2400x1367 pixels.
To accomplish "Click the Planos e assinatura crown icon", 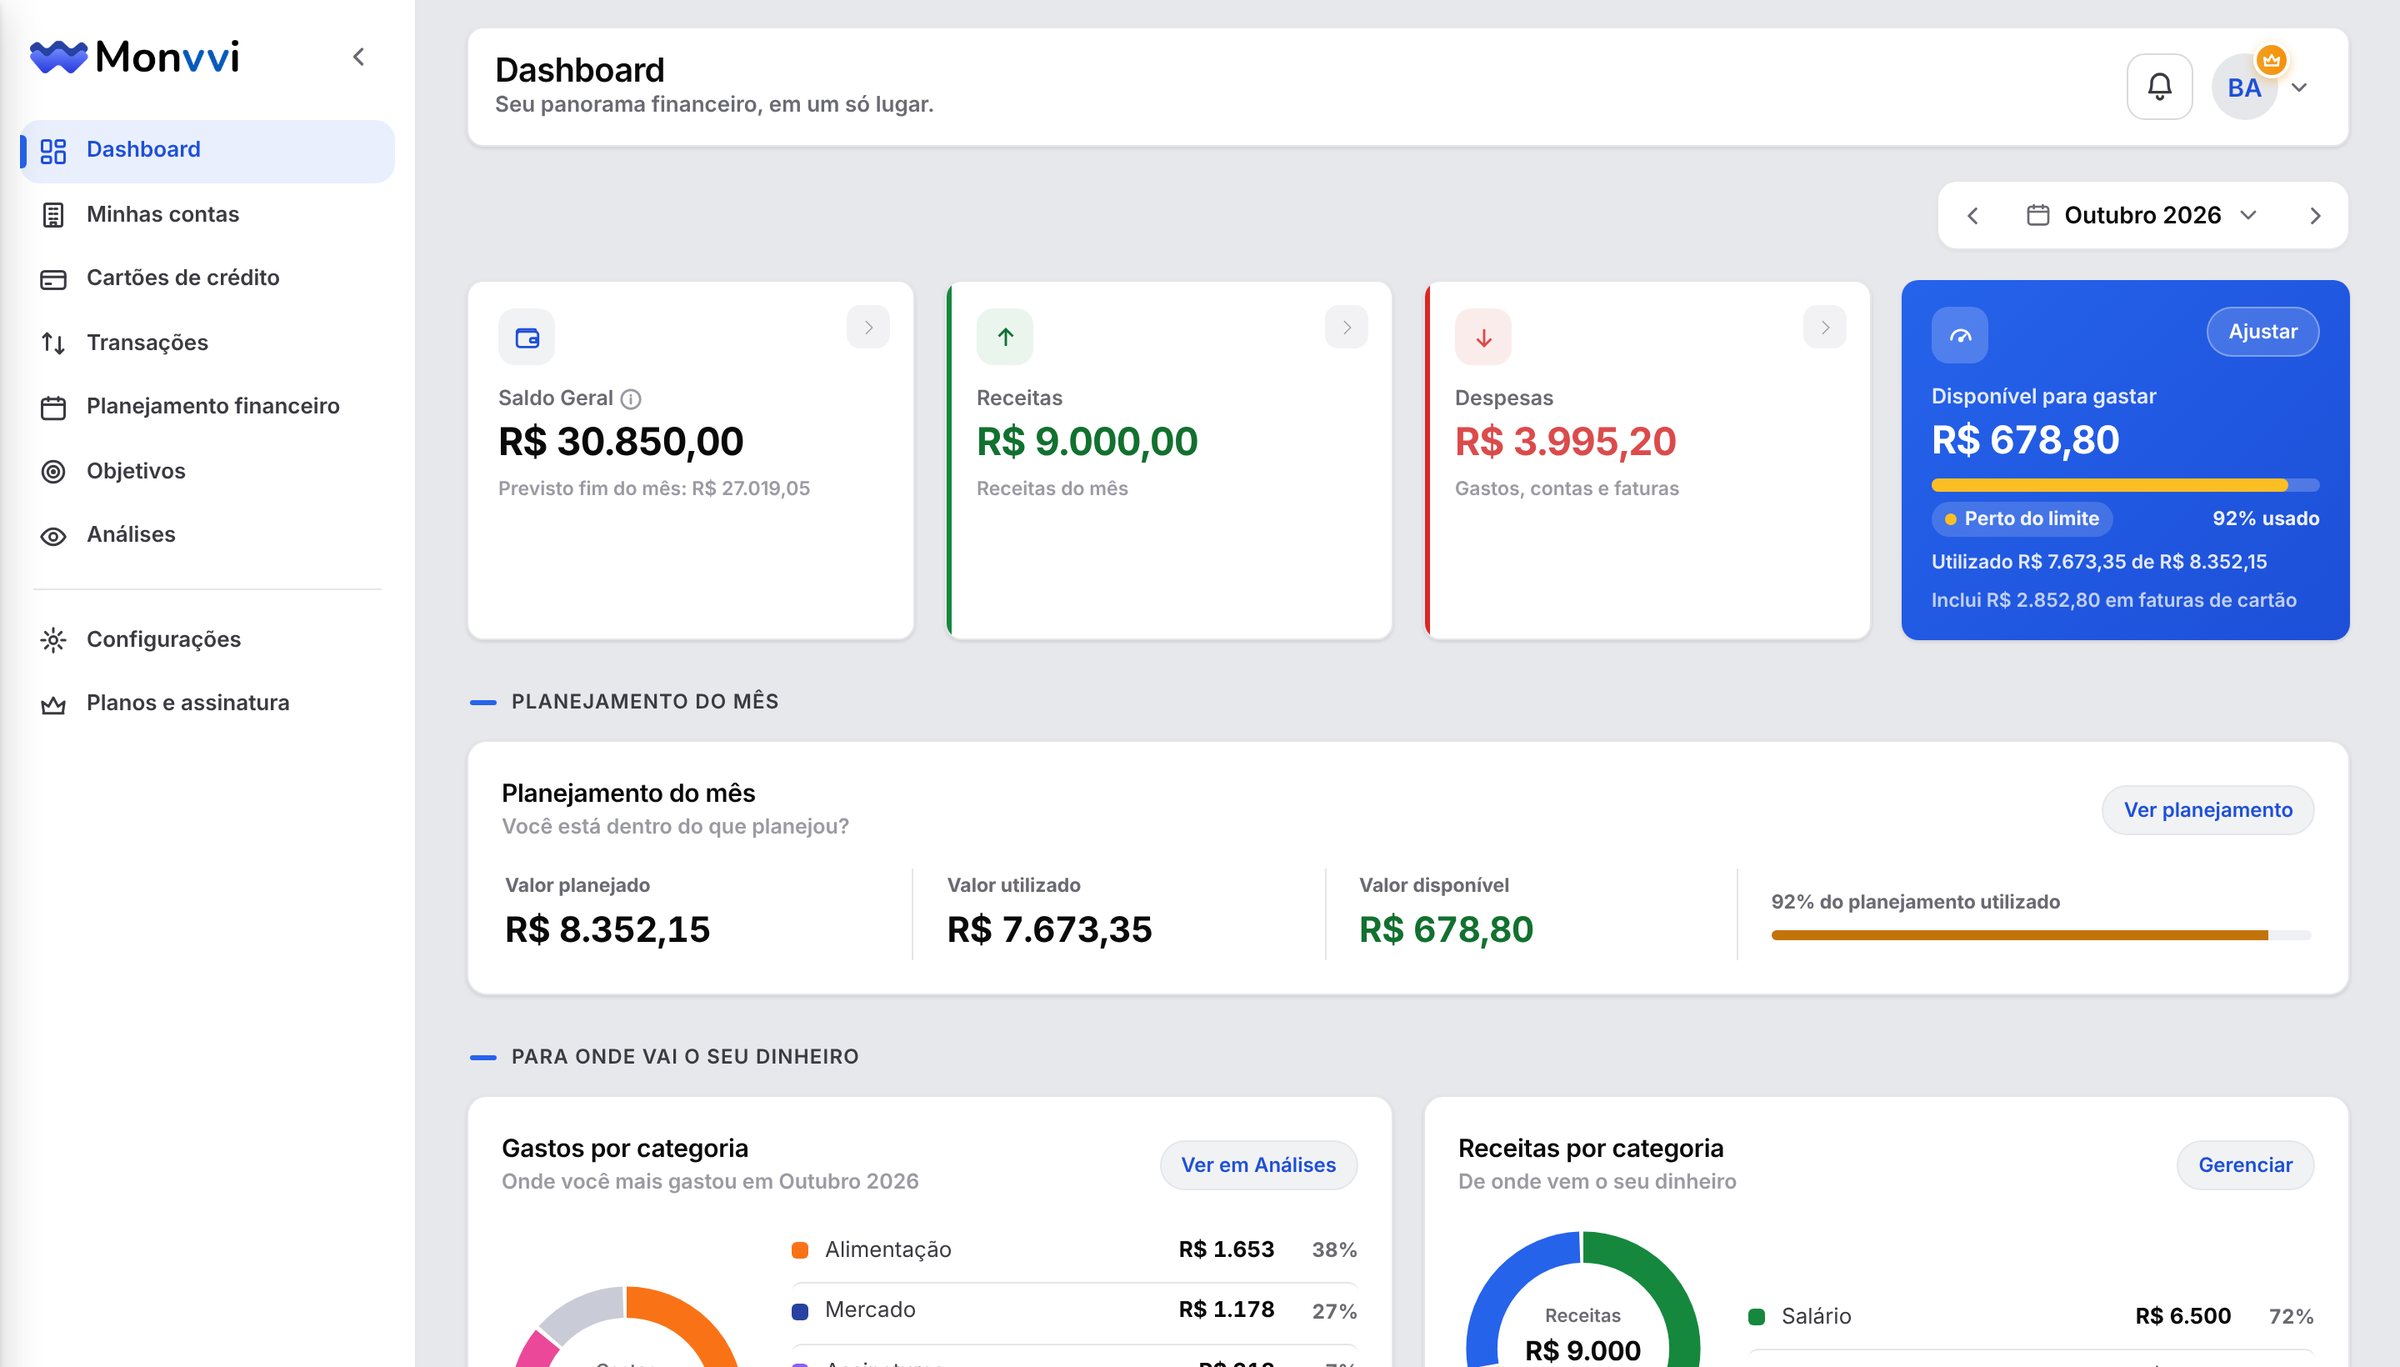I will click(53, 704).
